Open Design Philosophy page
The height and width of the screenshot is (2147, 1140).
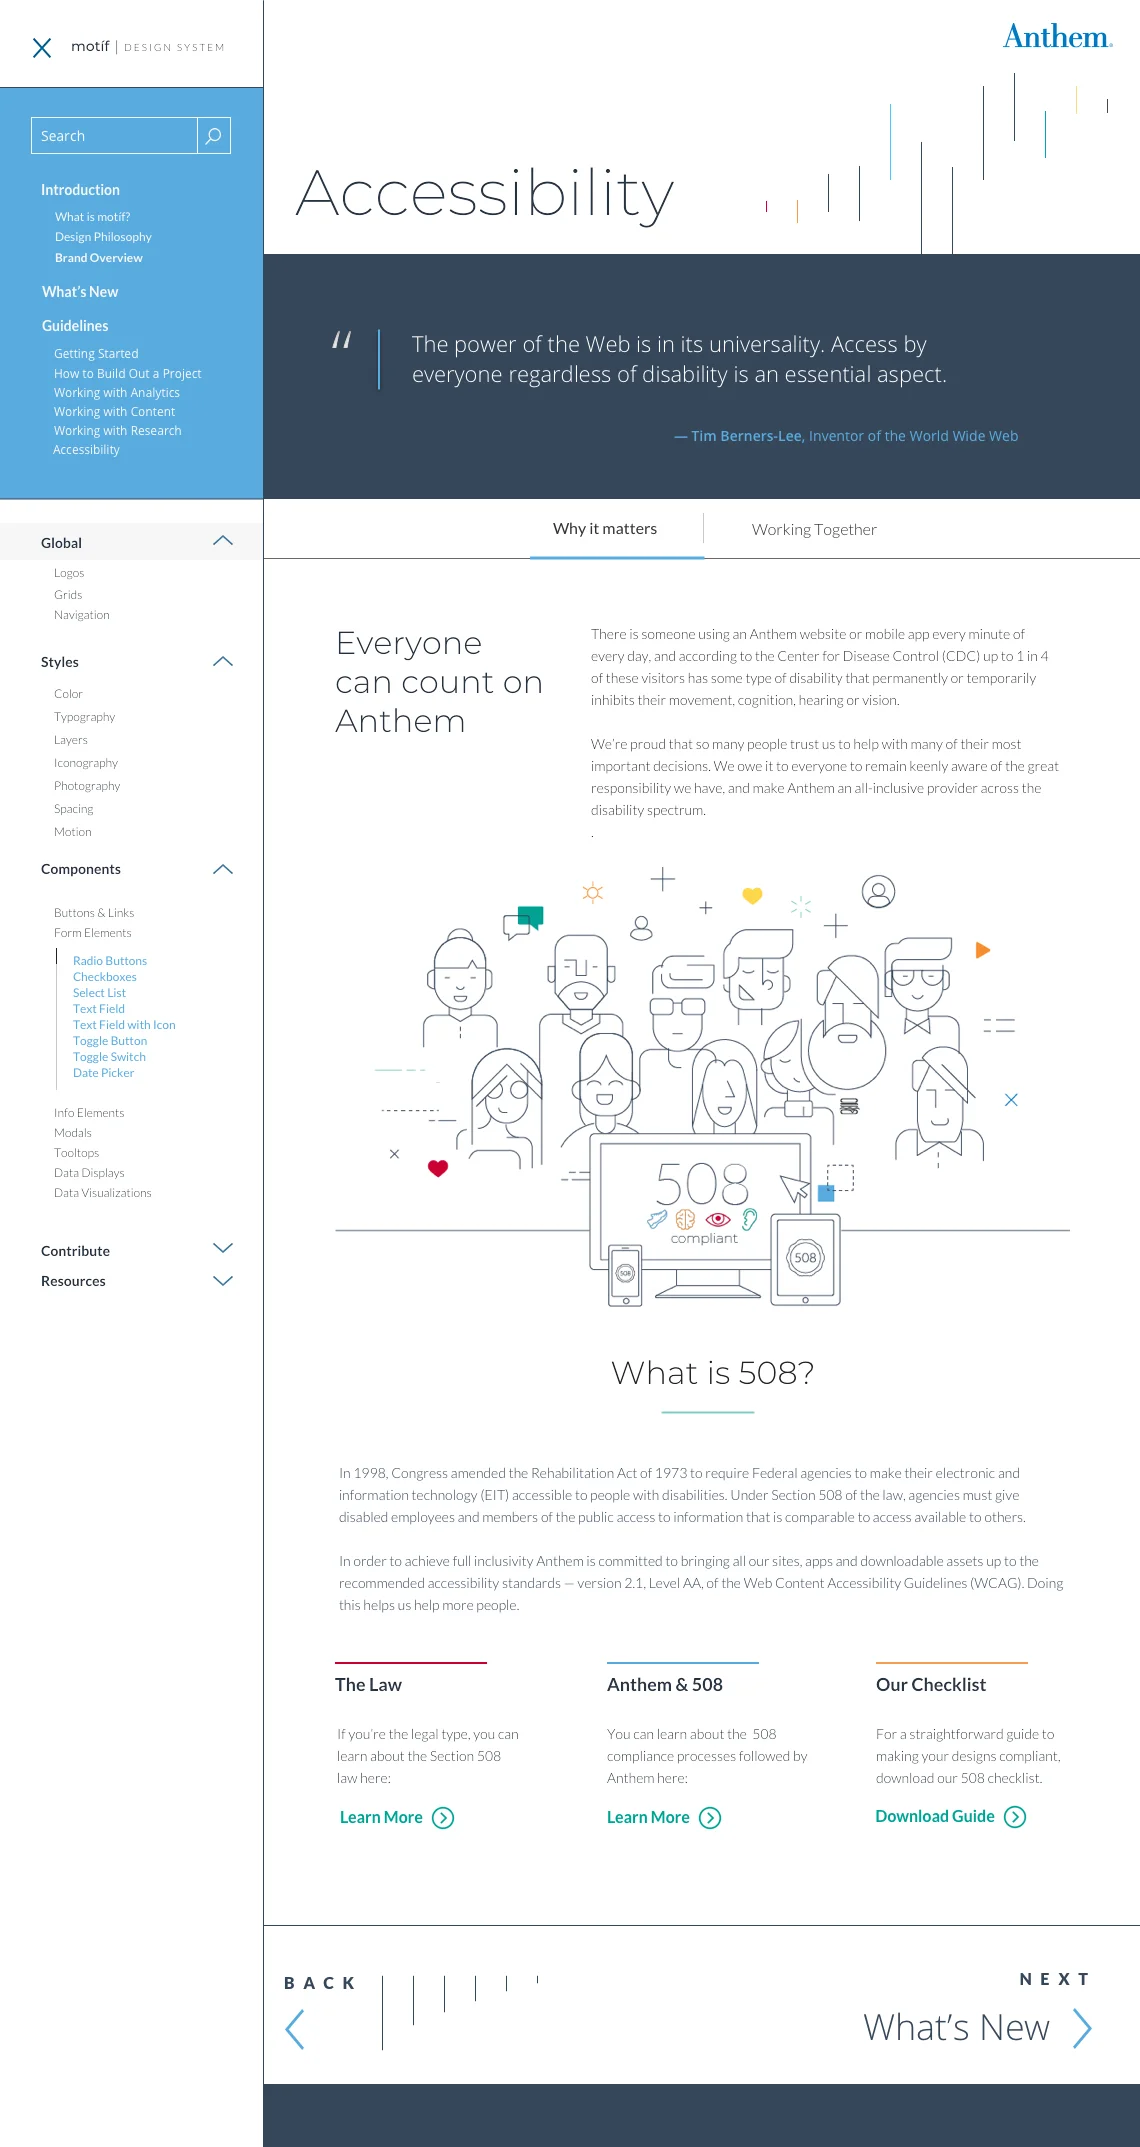[103, 237]
